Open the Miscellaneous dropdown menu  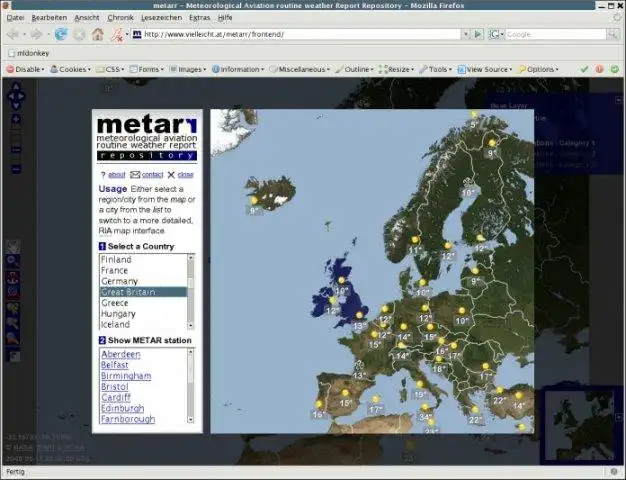point(300,69)
